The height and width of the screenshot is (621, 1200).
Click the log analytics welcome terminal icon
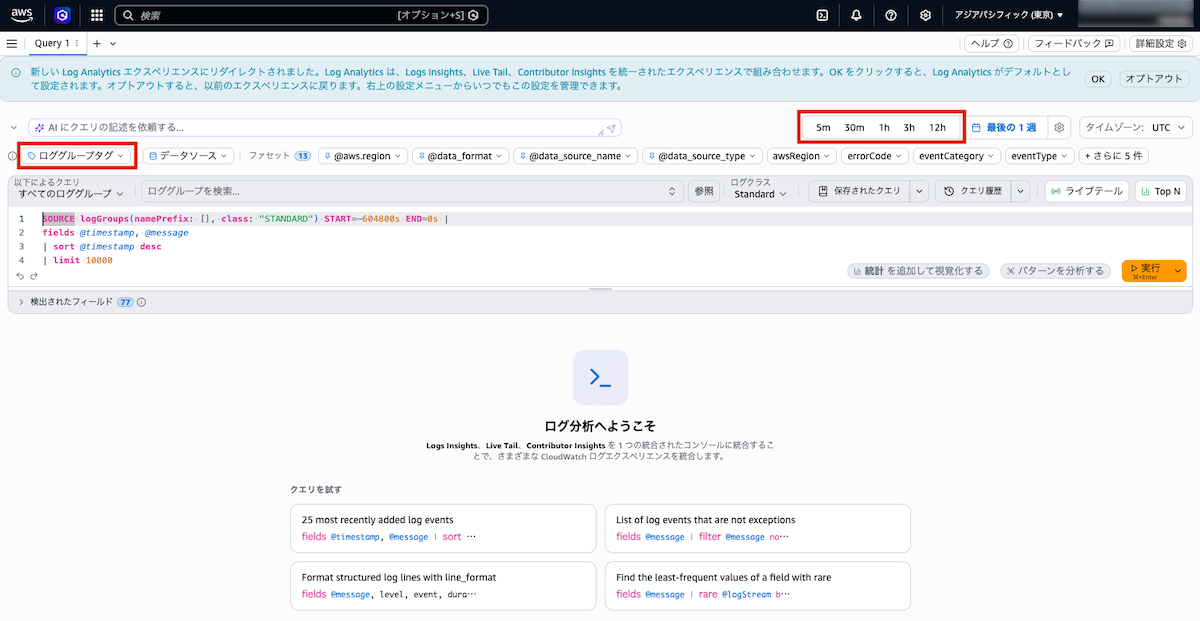coord(600,377)
